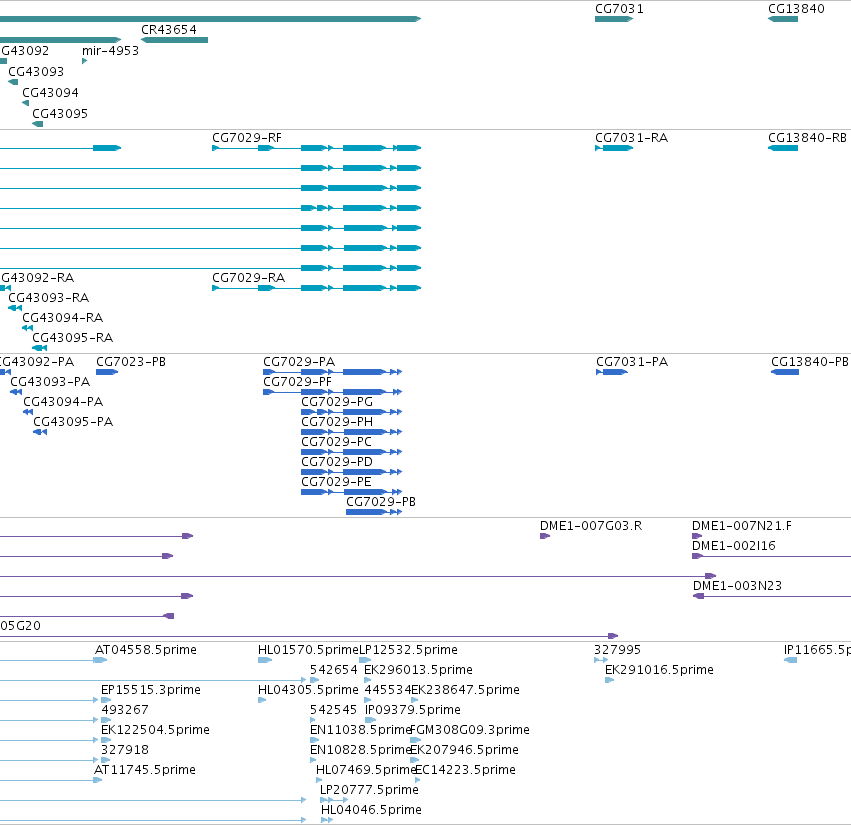Click the 493267 feature label

pos(125,710)
